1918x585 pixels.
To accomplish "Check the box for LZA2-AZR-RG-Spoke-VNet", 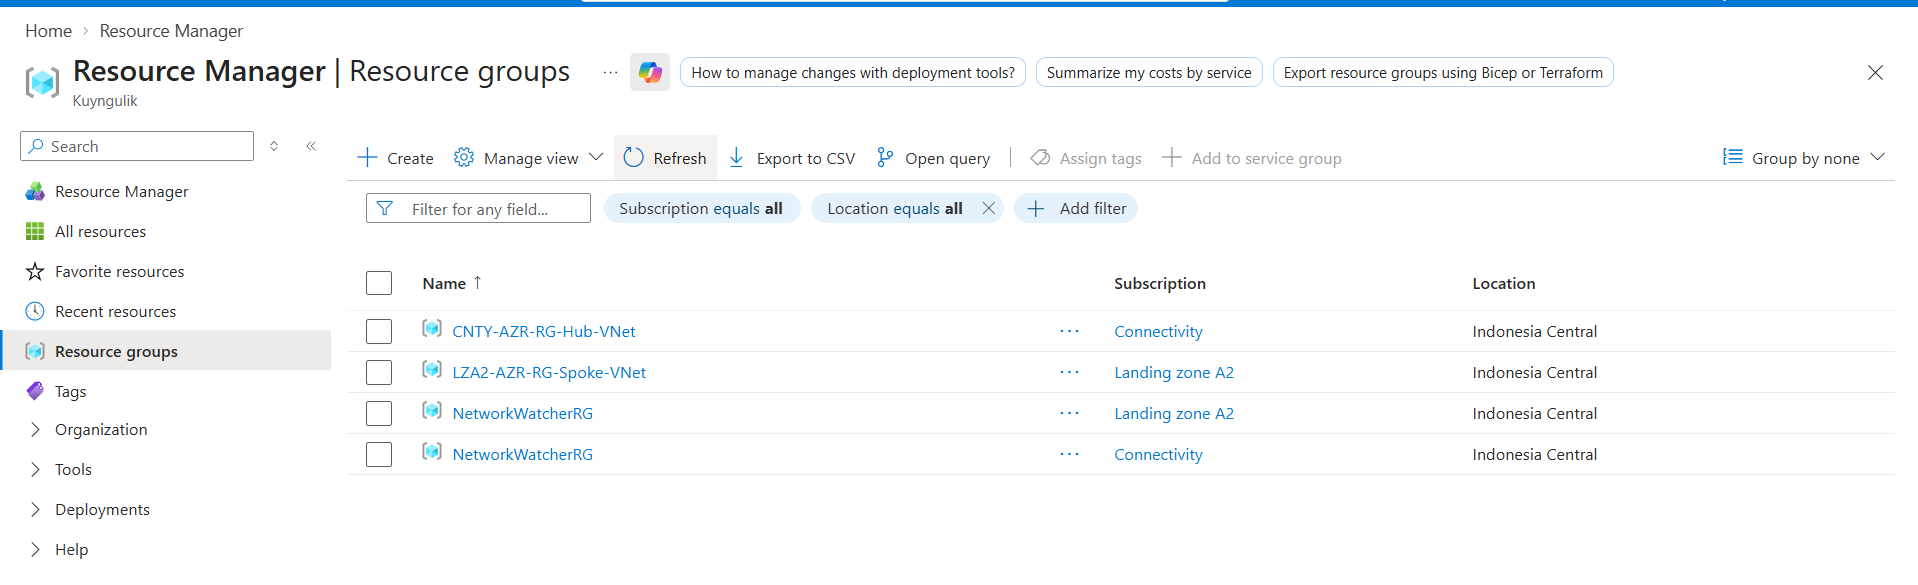I will tap(379, 372).
